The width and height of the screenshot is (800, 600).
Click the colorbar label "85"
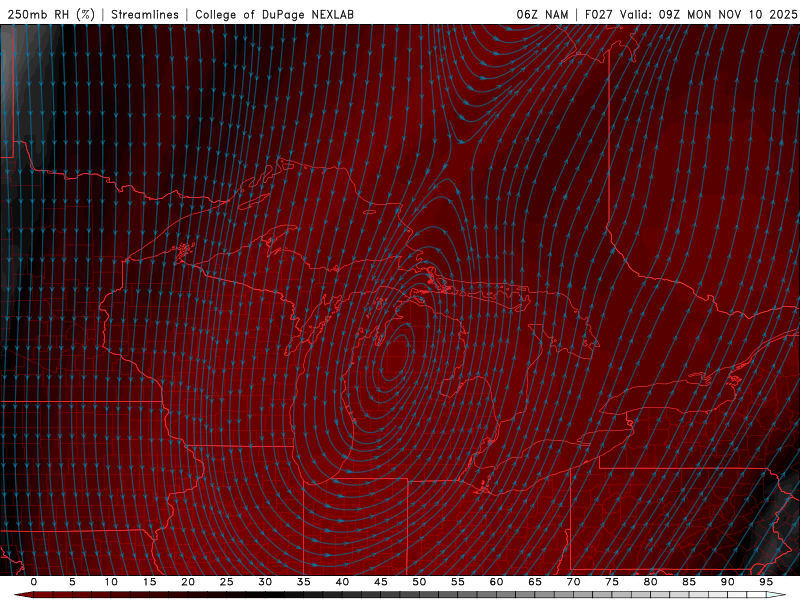pyautogui.click(x=689, y=582)
